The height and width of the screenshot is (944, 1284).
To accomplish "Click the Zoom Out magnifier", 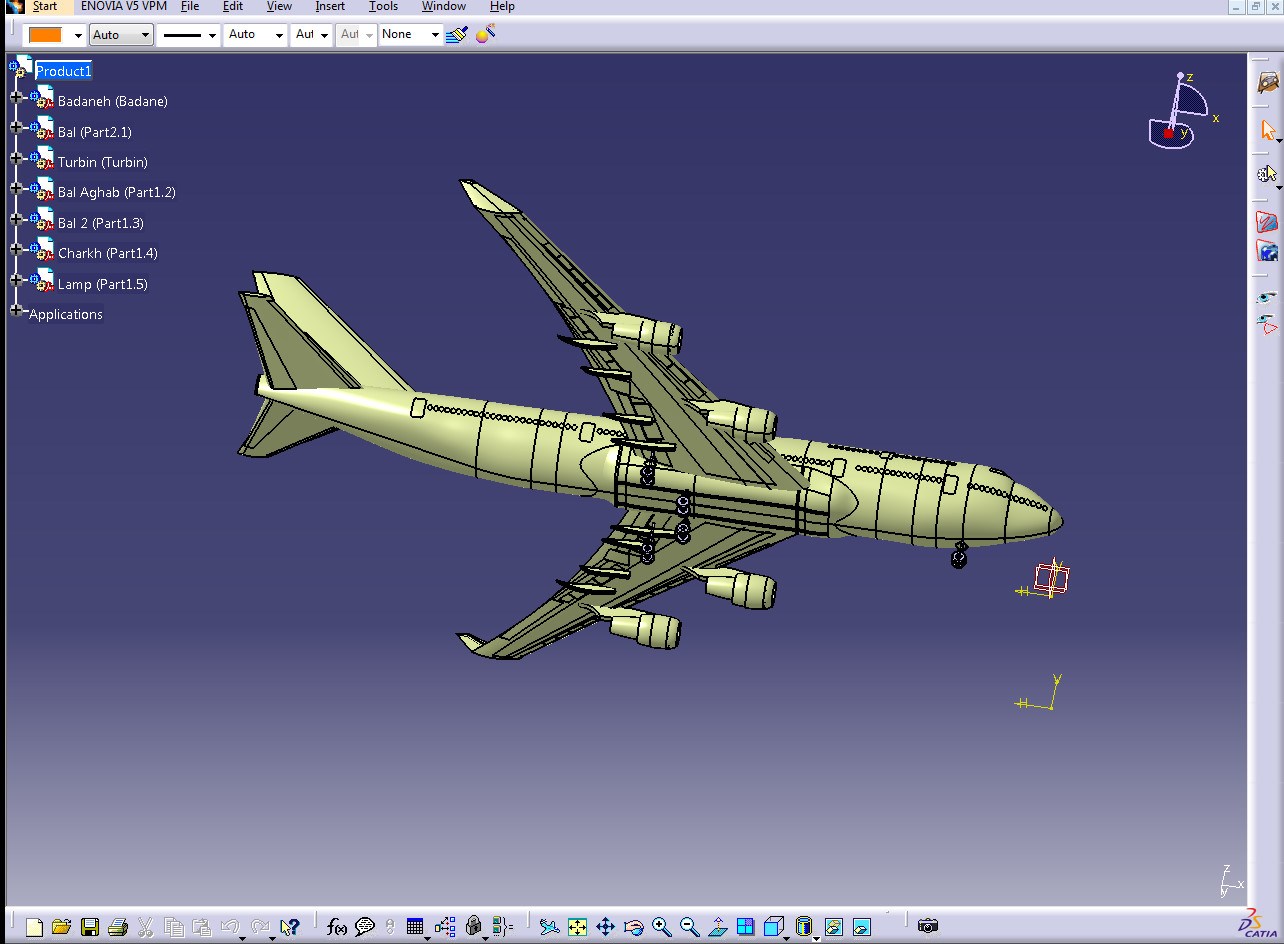I will [689, 927].
